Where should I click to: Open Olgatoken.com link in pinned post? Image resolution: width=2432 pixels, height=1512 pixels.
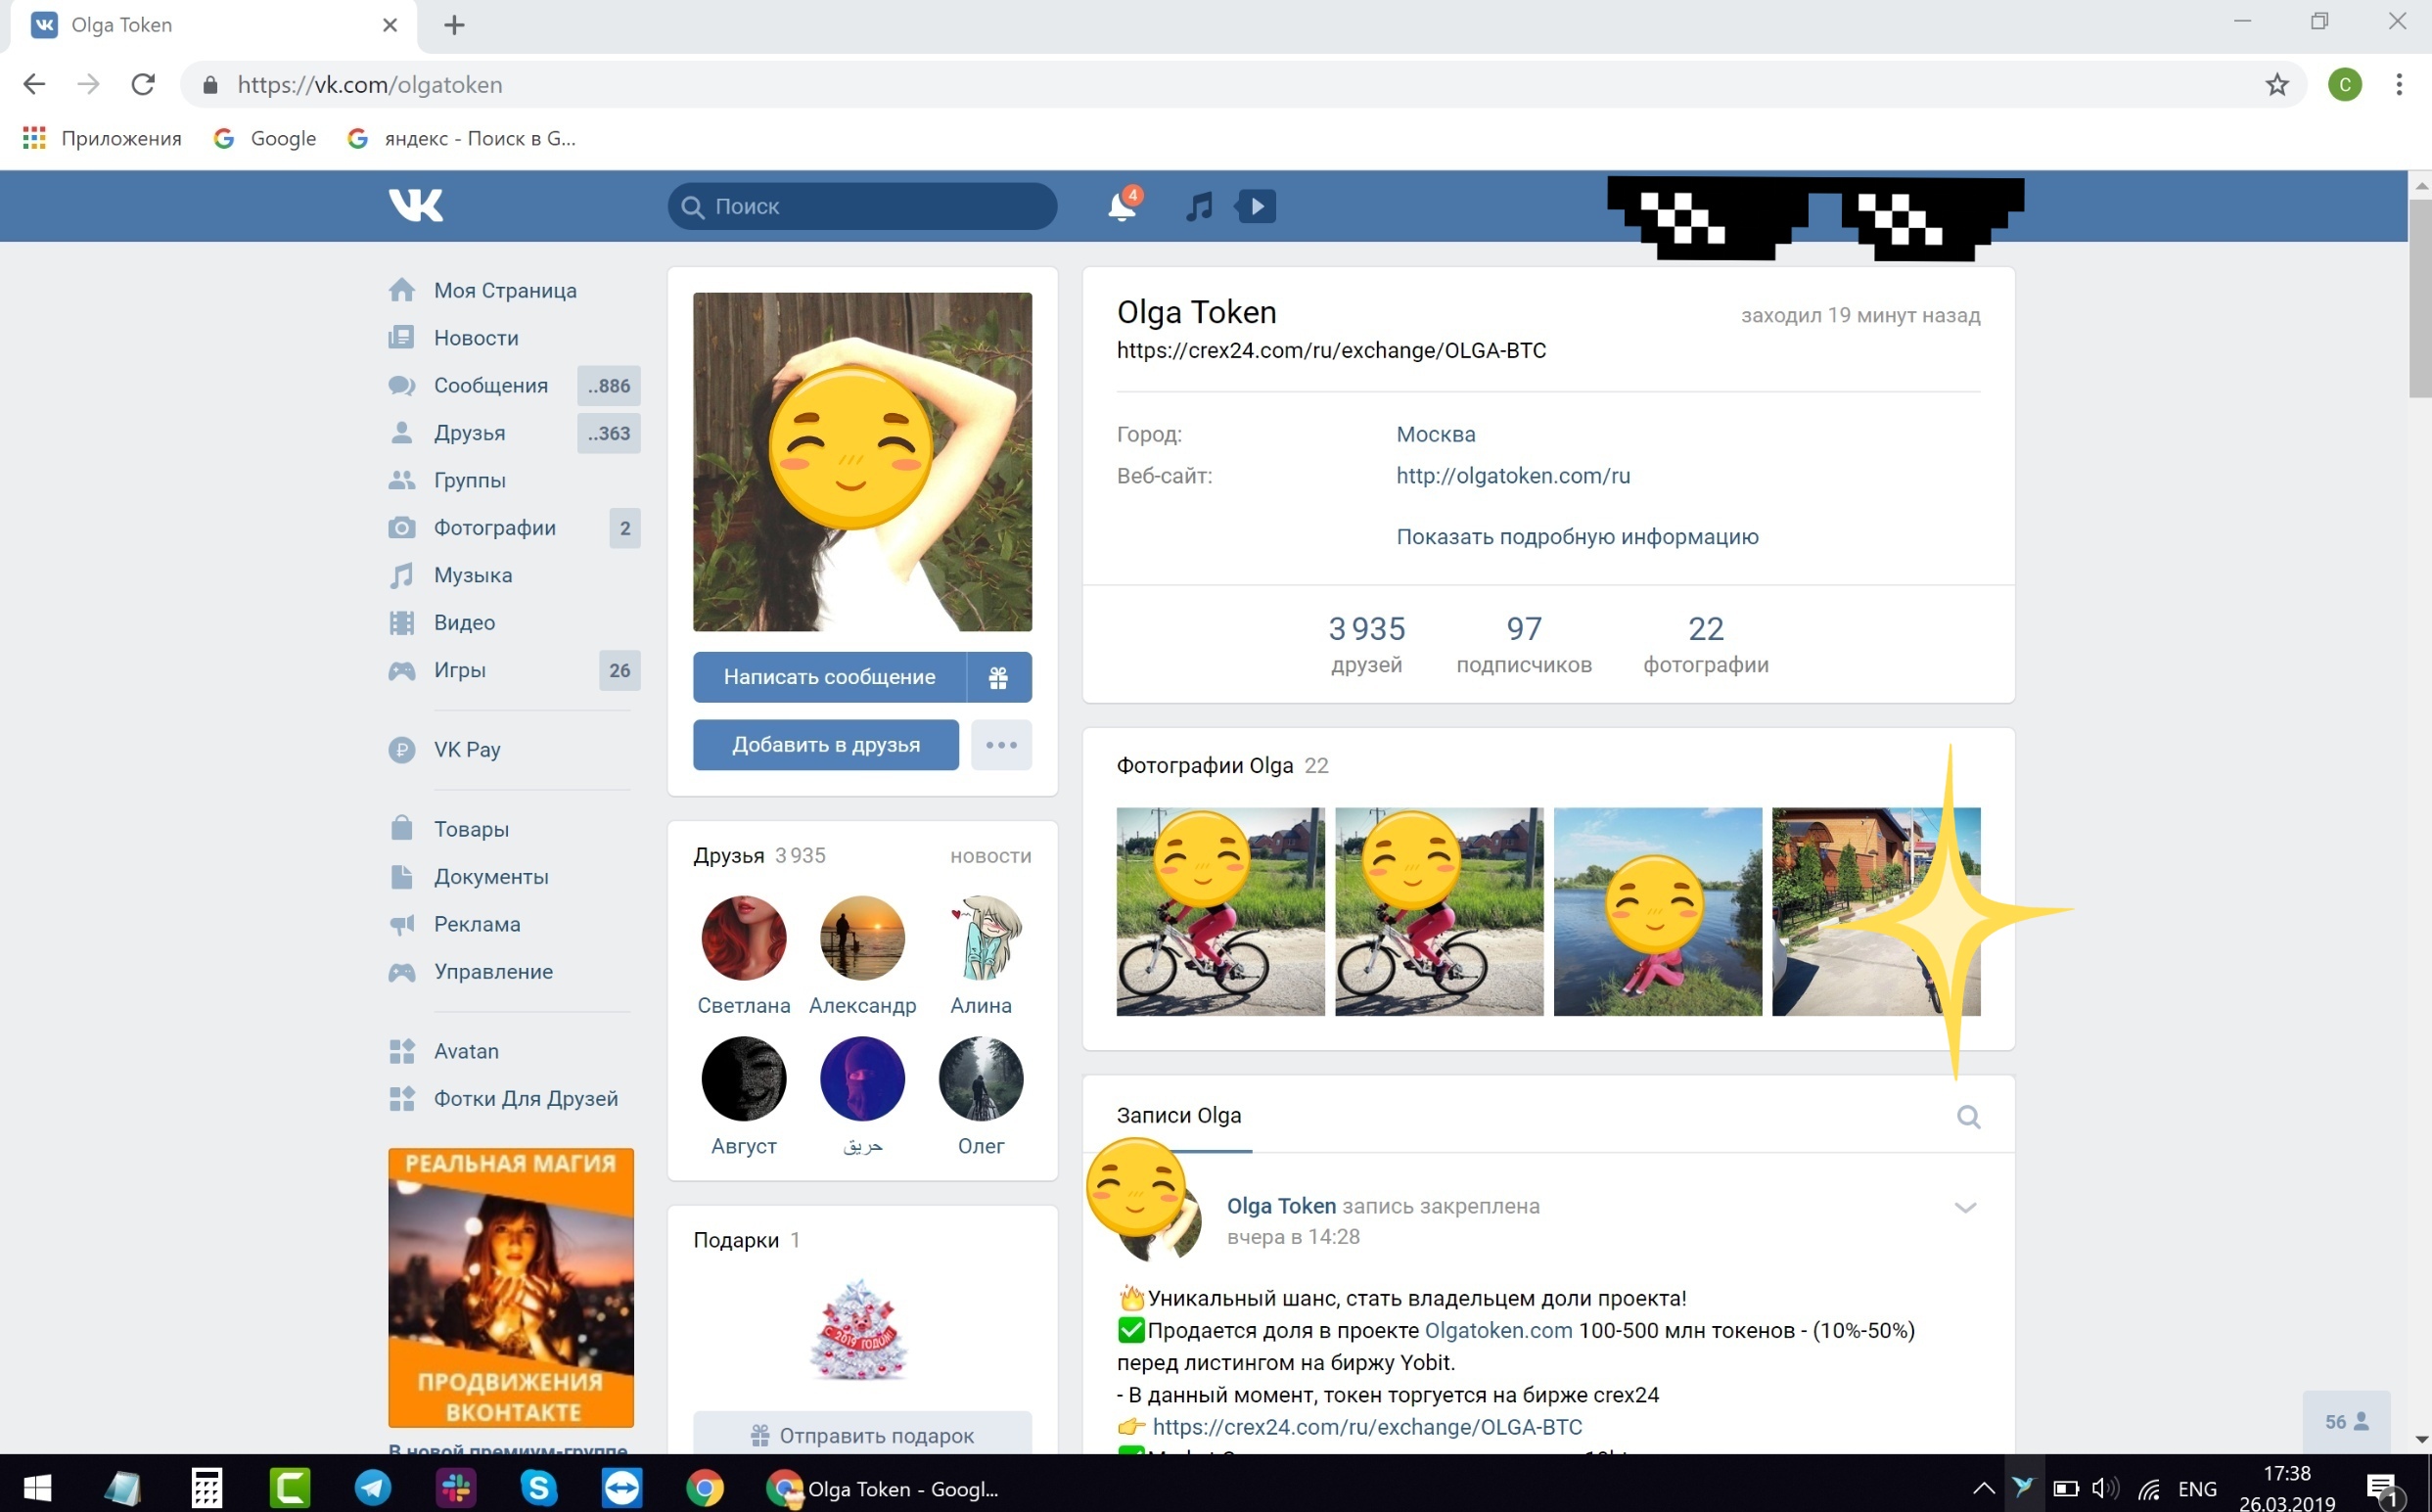coord(1498,1330)
